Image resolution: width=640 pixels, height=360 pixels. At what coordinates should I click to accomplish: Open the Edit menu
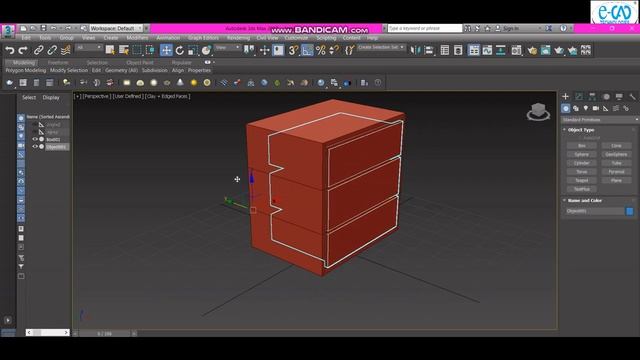pos(26,38)
